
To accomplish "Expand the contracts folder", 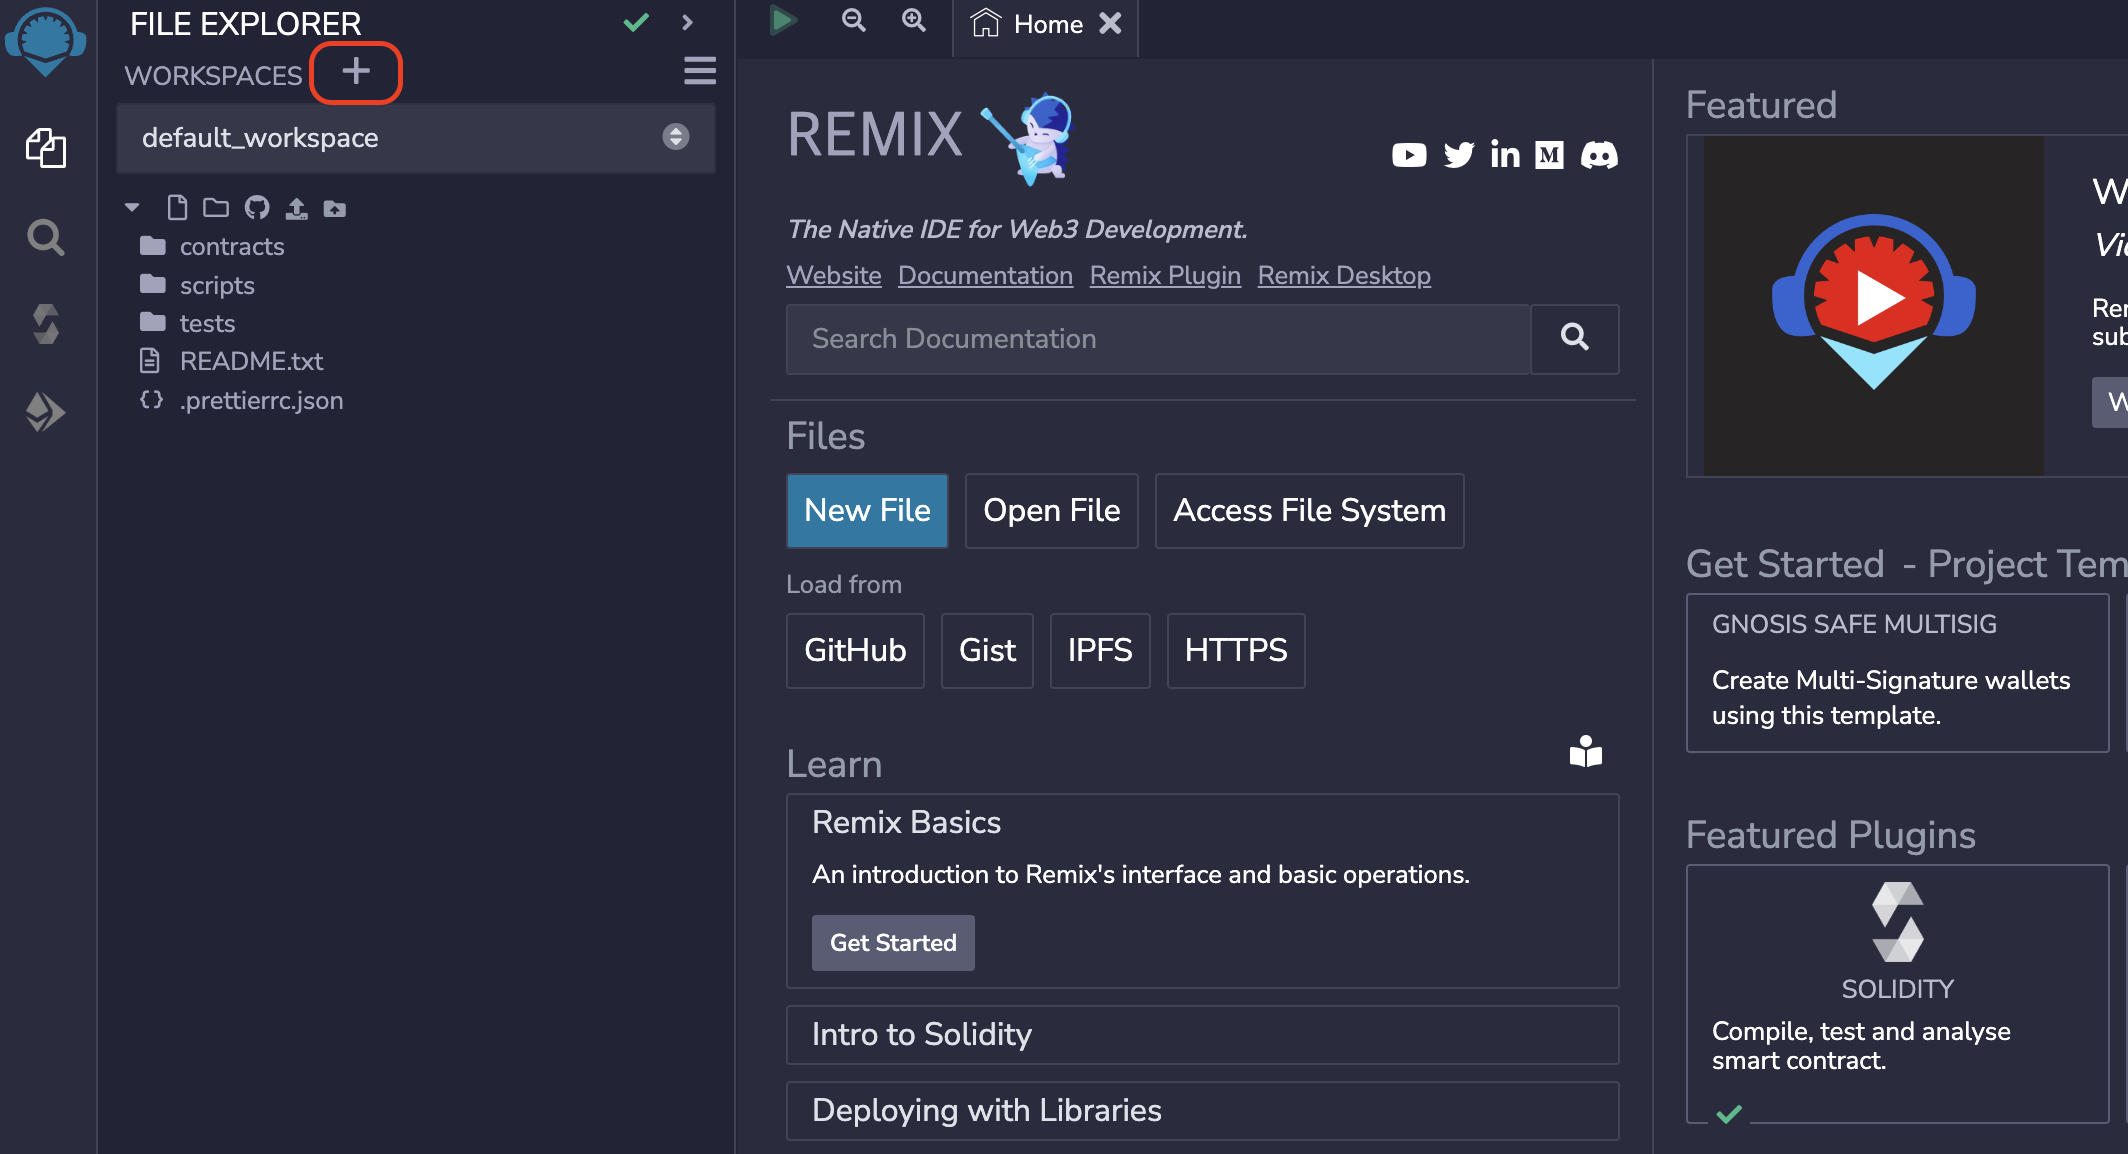I will (231, 246).
